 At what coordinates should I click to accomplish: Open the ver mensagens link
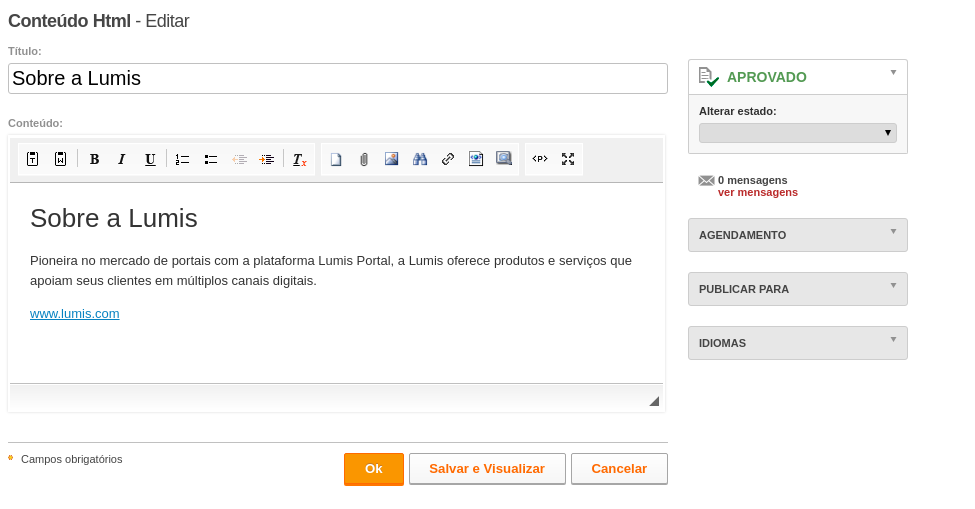coord(757,193)
